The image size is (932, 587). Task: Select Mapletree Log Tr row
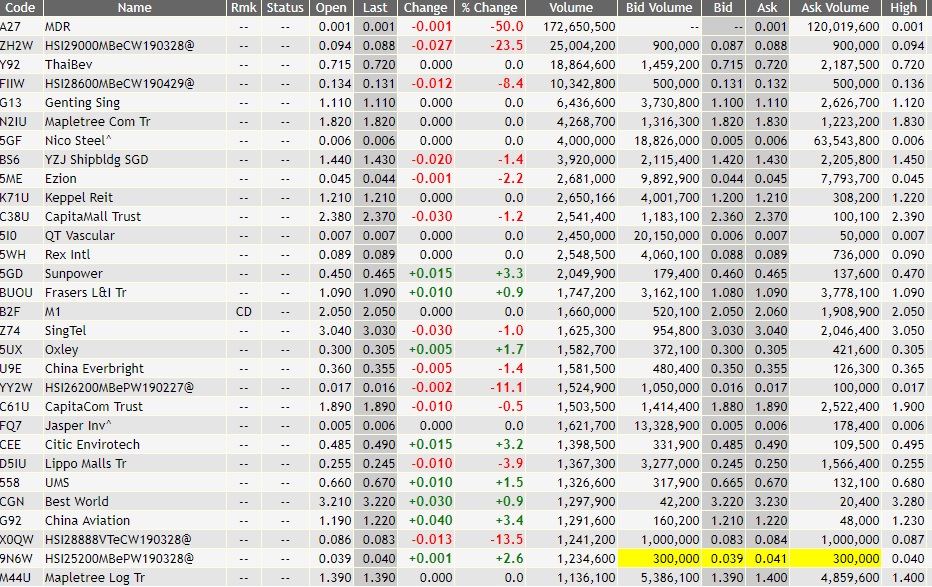(x=466, y=578)
